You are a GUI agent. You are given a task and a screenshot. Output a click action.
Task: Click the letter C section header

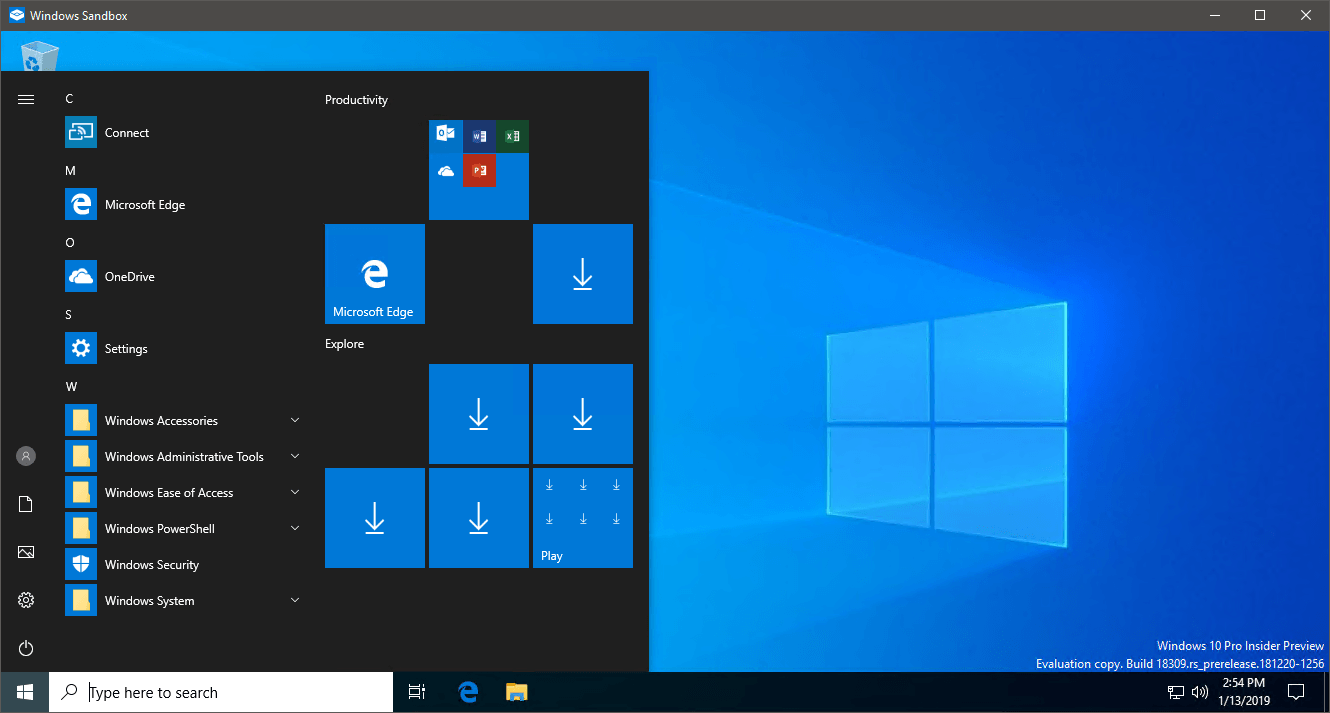tap(69, 98)
